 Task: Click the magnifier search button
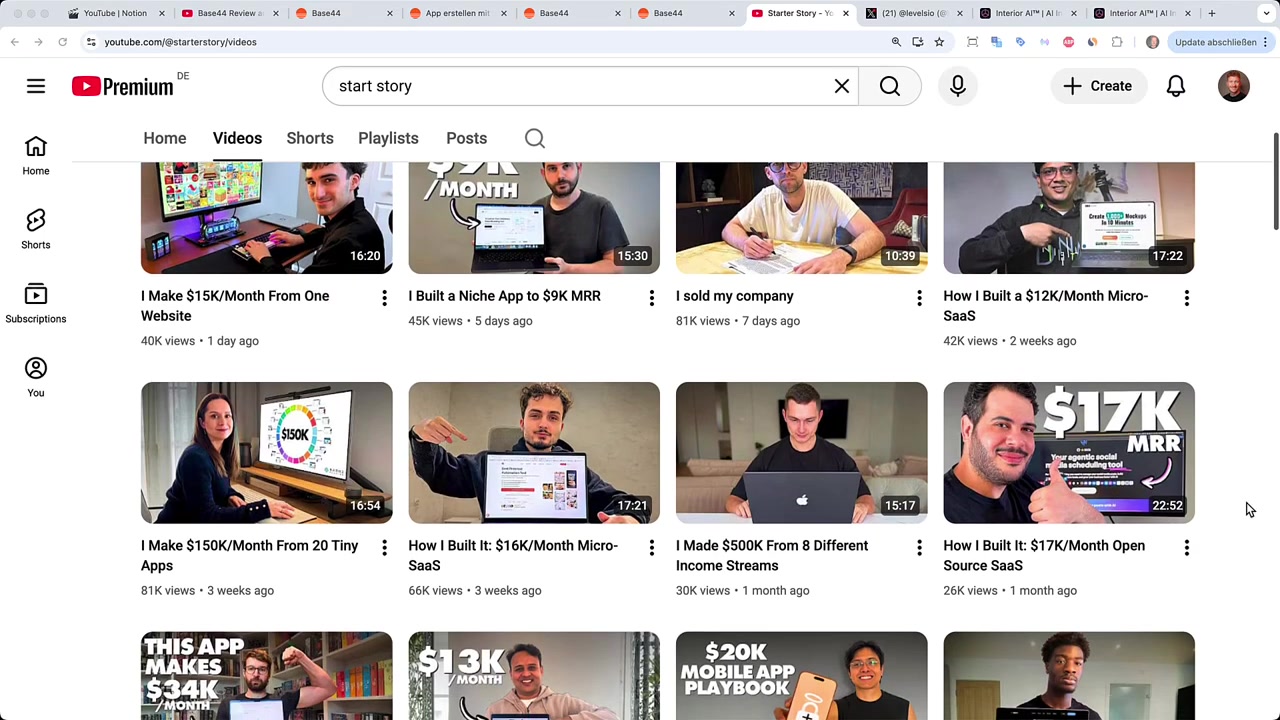click(890, 86)
